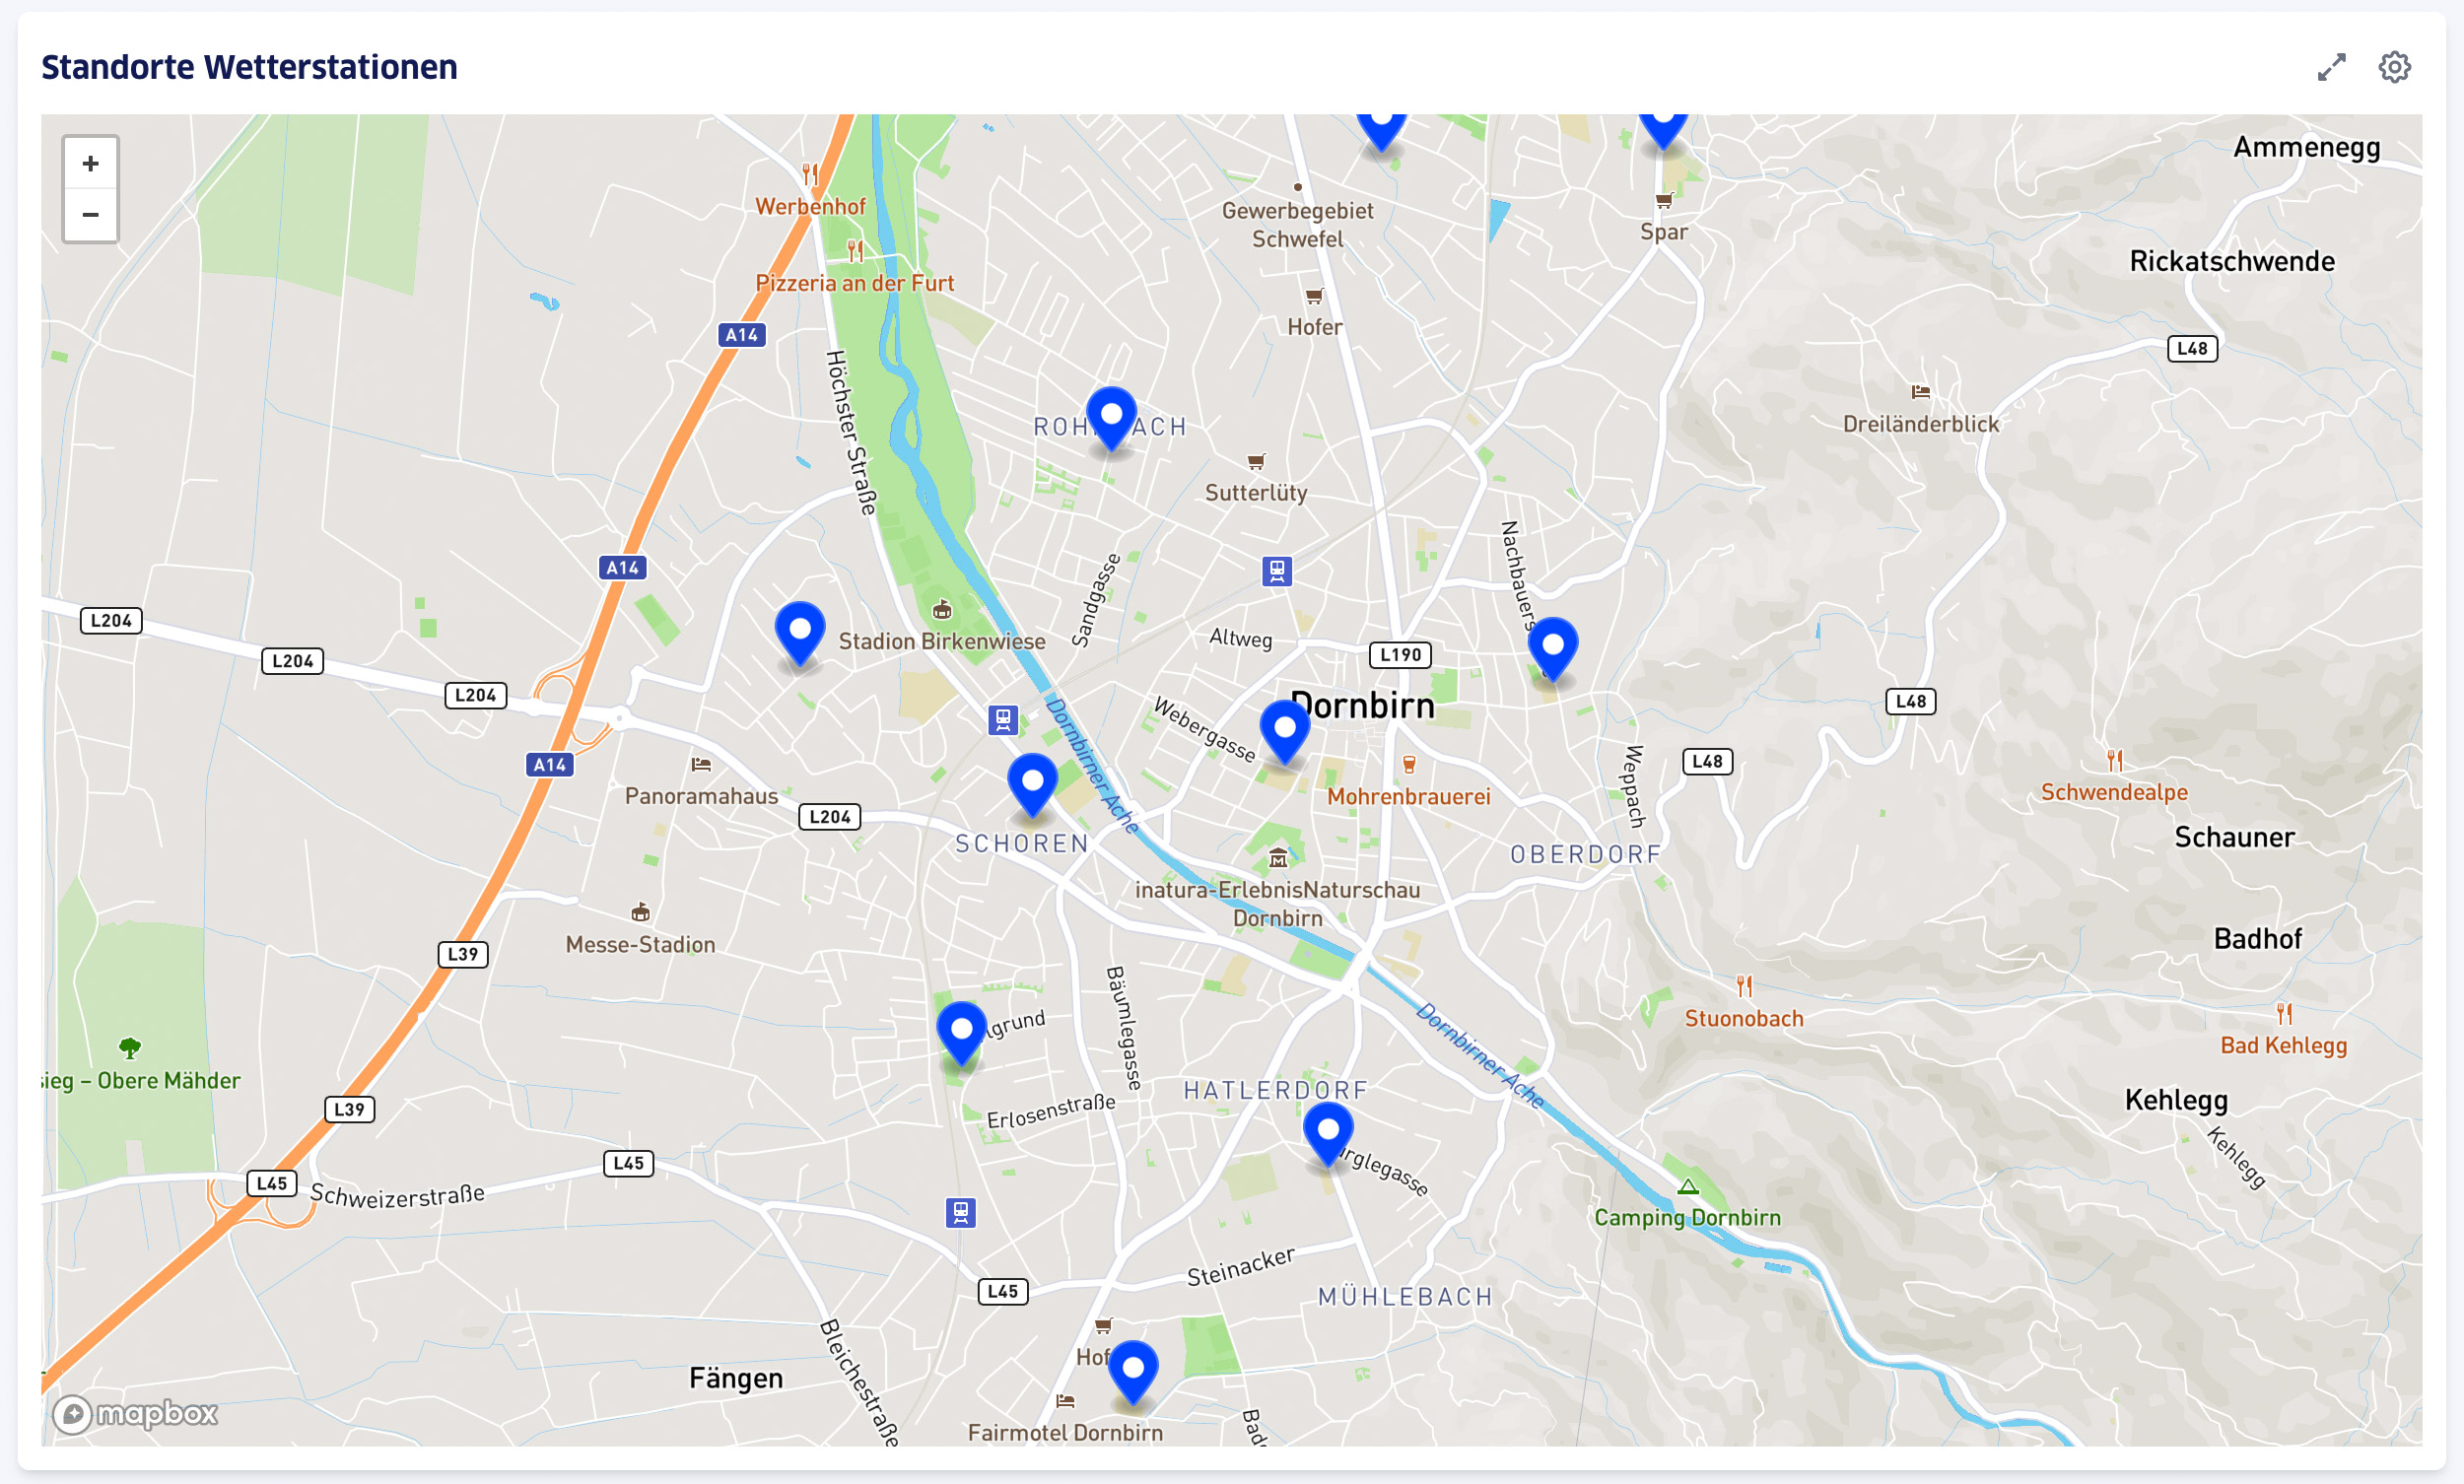The height and width of the screenshot is (1484, 2464).
Task: Click the Standorte Wetterstationen title
Action: (x=249, y=67)
